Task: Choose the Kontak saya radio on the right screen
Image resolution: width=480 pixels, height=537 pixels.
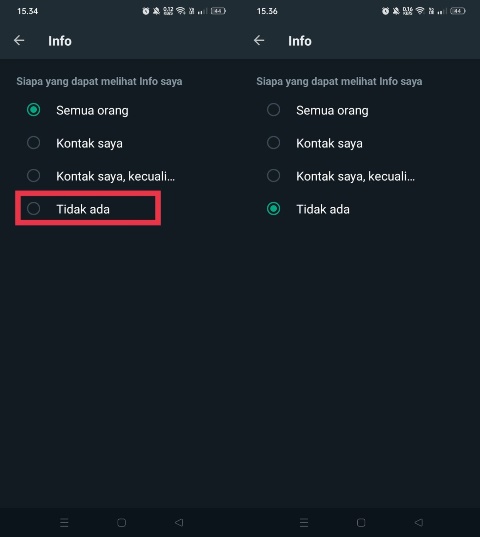Action: coord(274,143)
